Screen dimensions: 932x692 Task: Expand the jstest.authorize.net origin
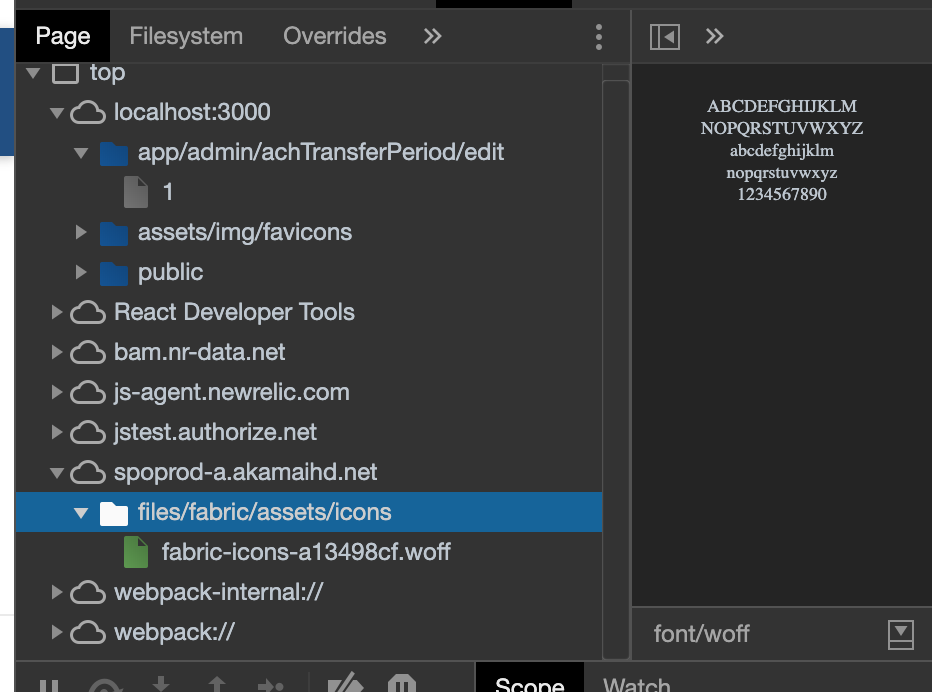click(56, 432)
